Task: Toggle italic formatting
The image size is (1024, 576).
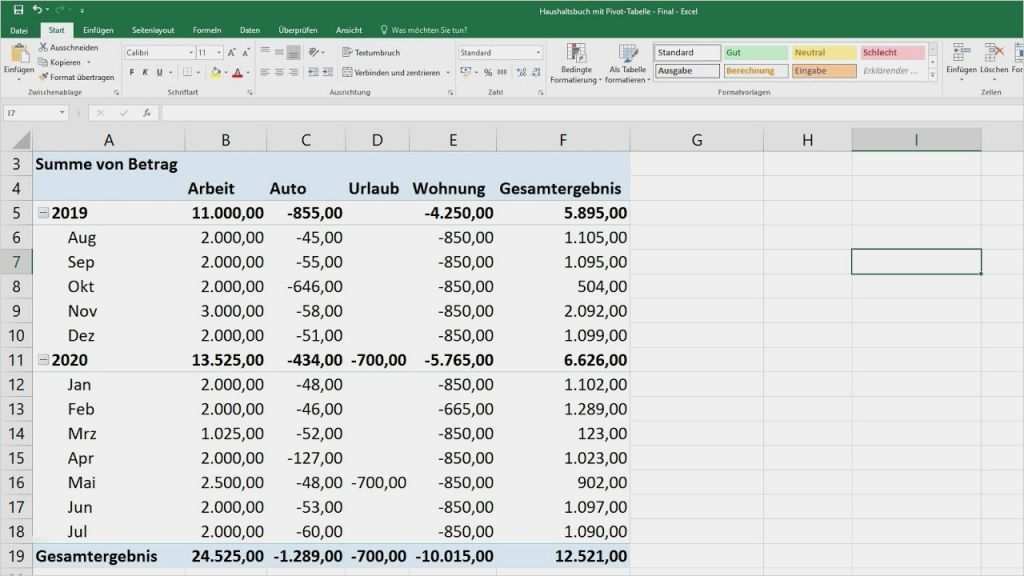Action: 145,71
